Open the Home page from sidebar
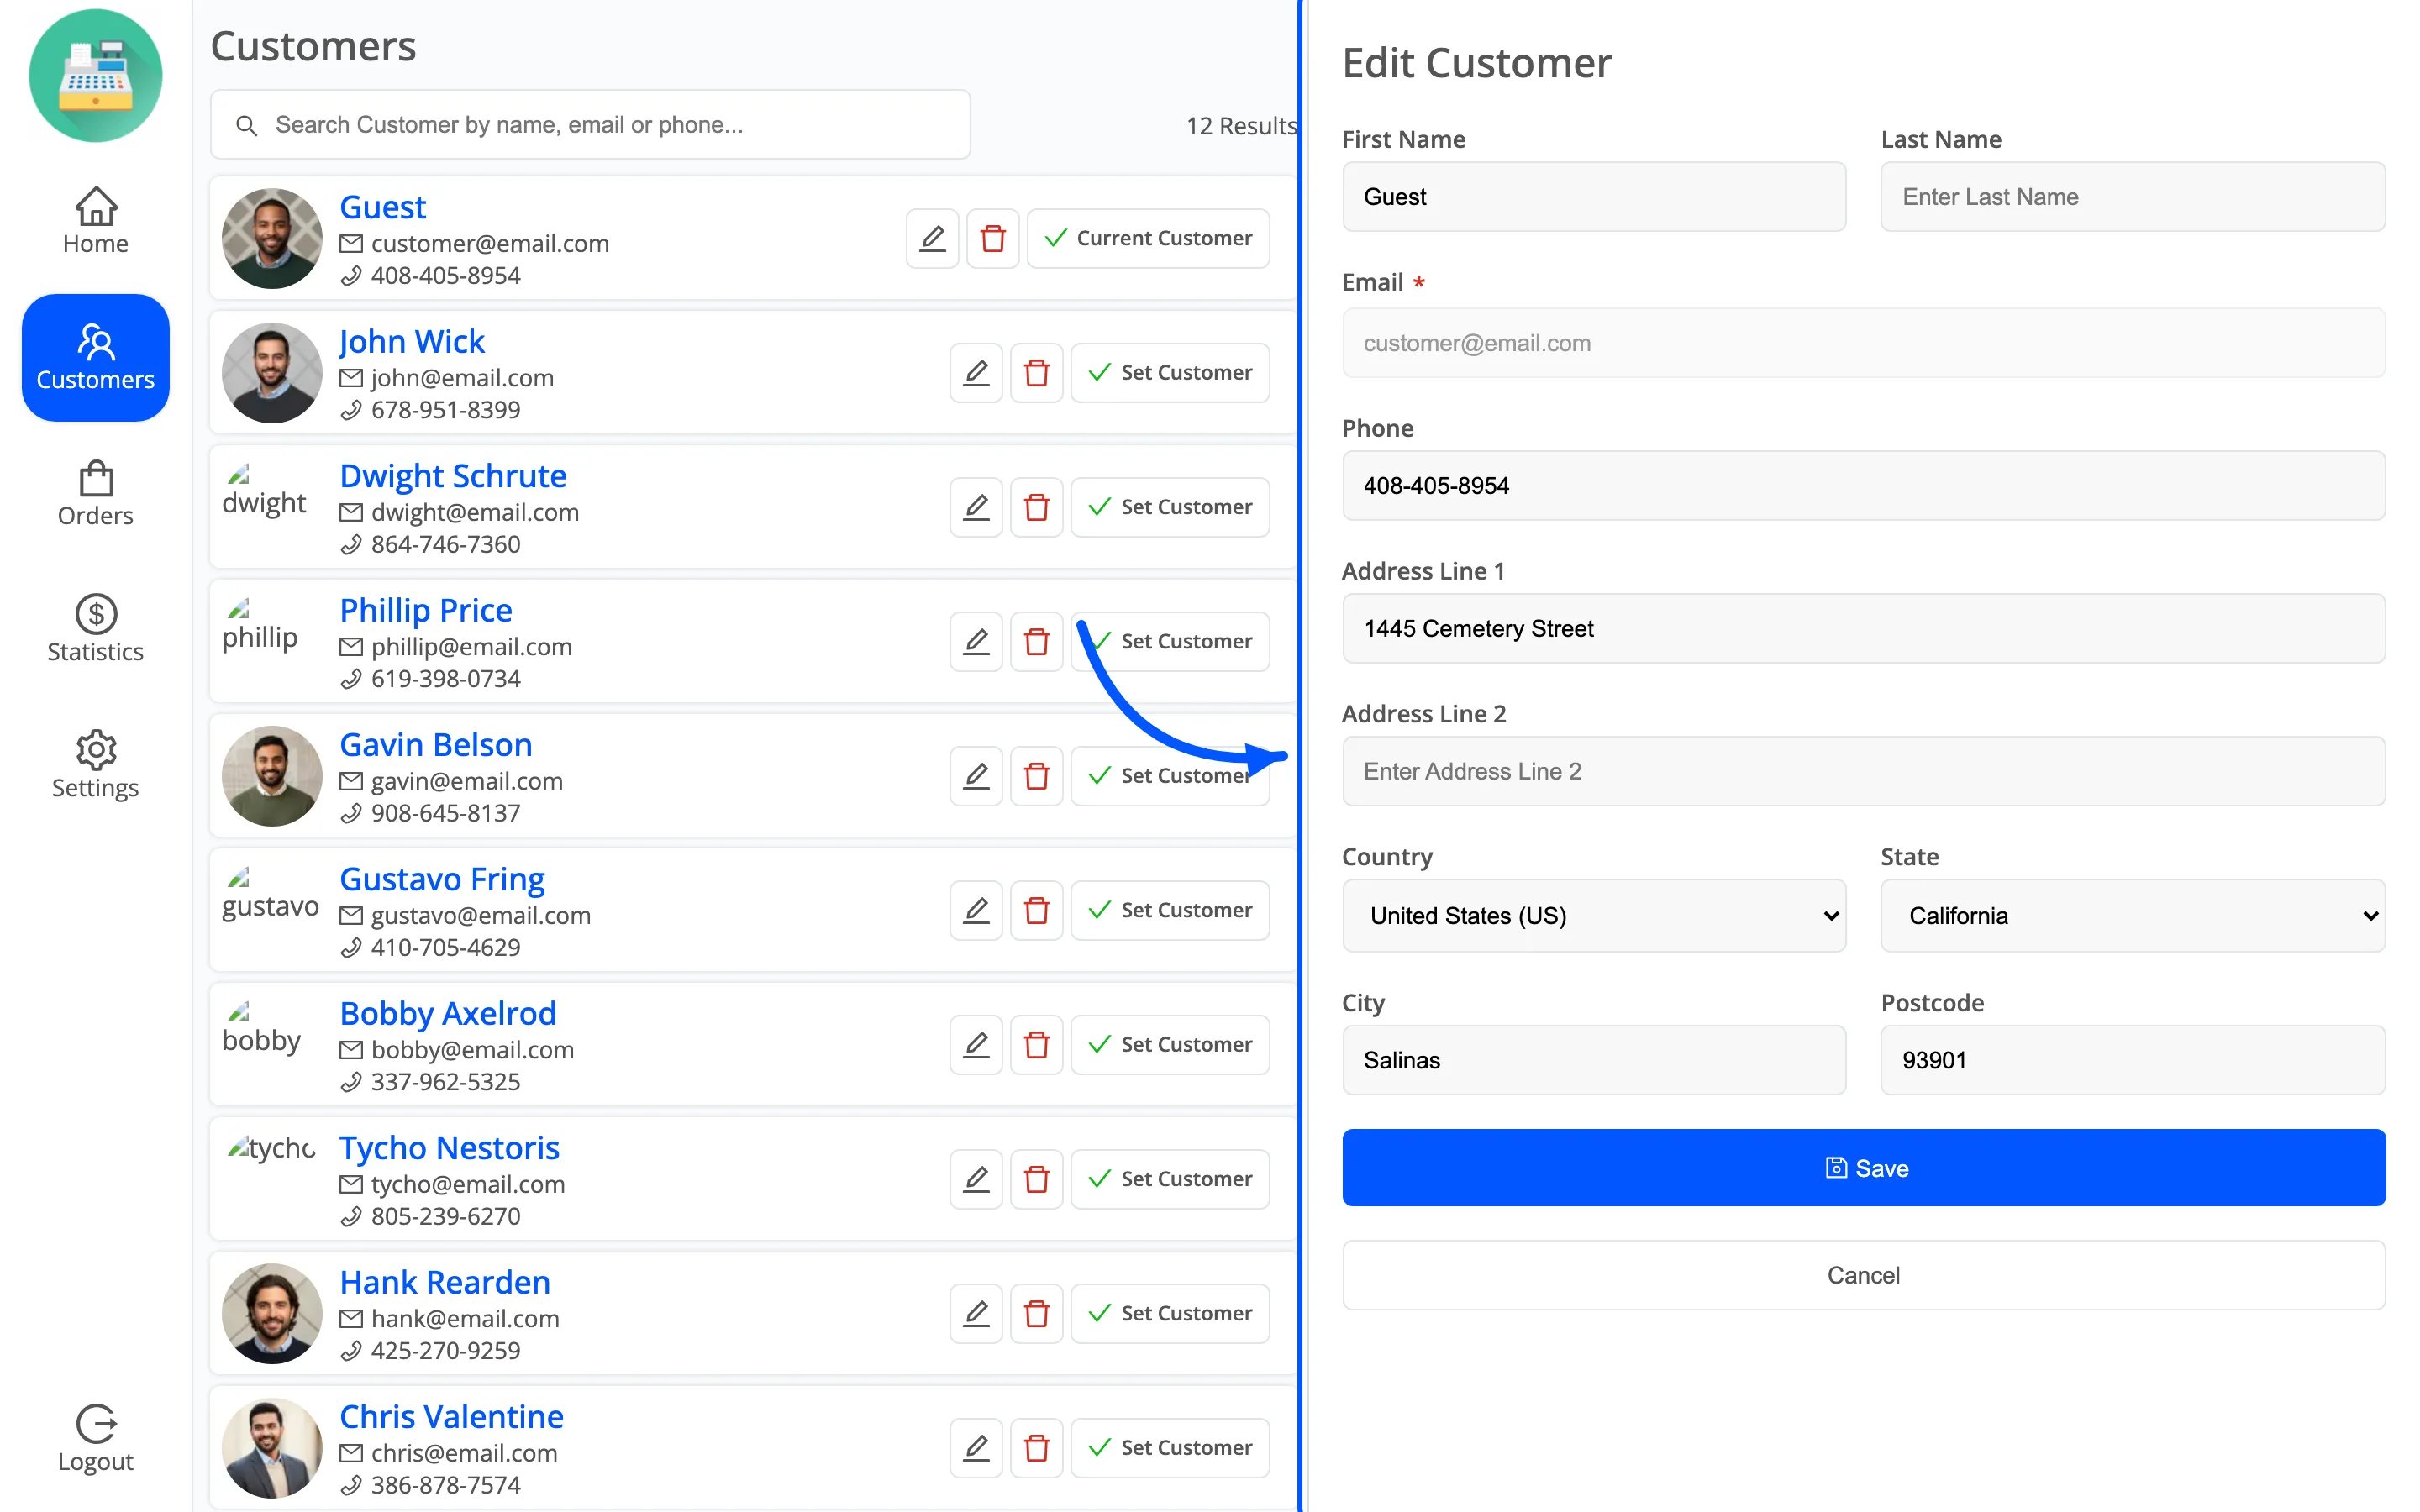This screenshot has height=1512, width=2420. [x=96, y=221]
